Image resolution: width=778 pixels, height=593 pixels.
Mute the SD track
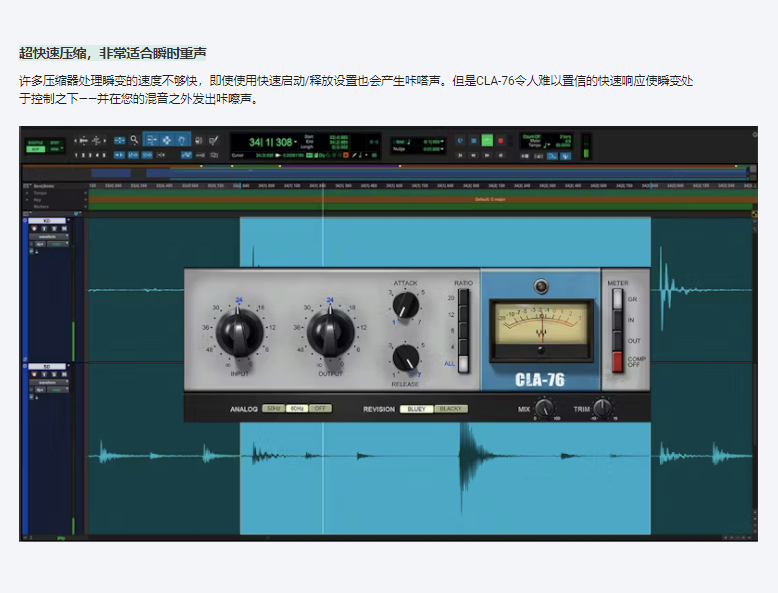click(x=65, y=374)
